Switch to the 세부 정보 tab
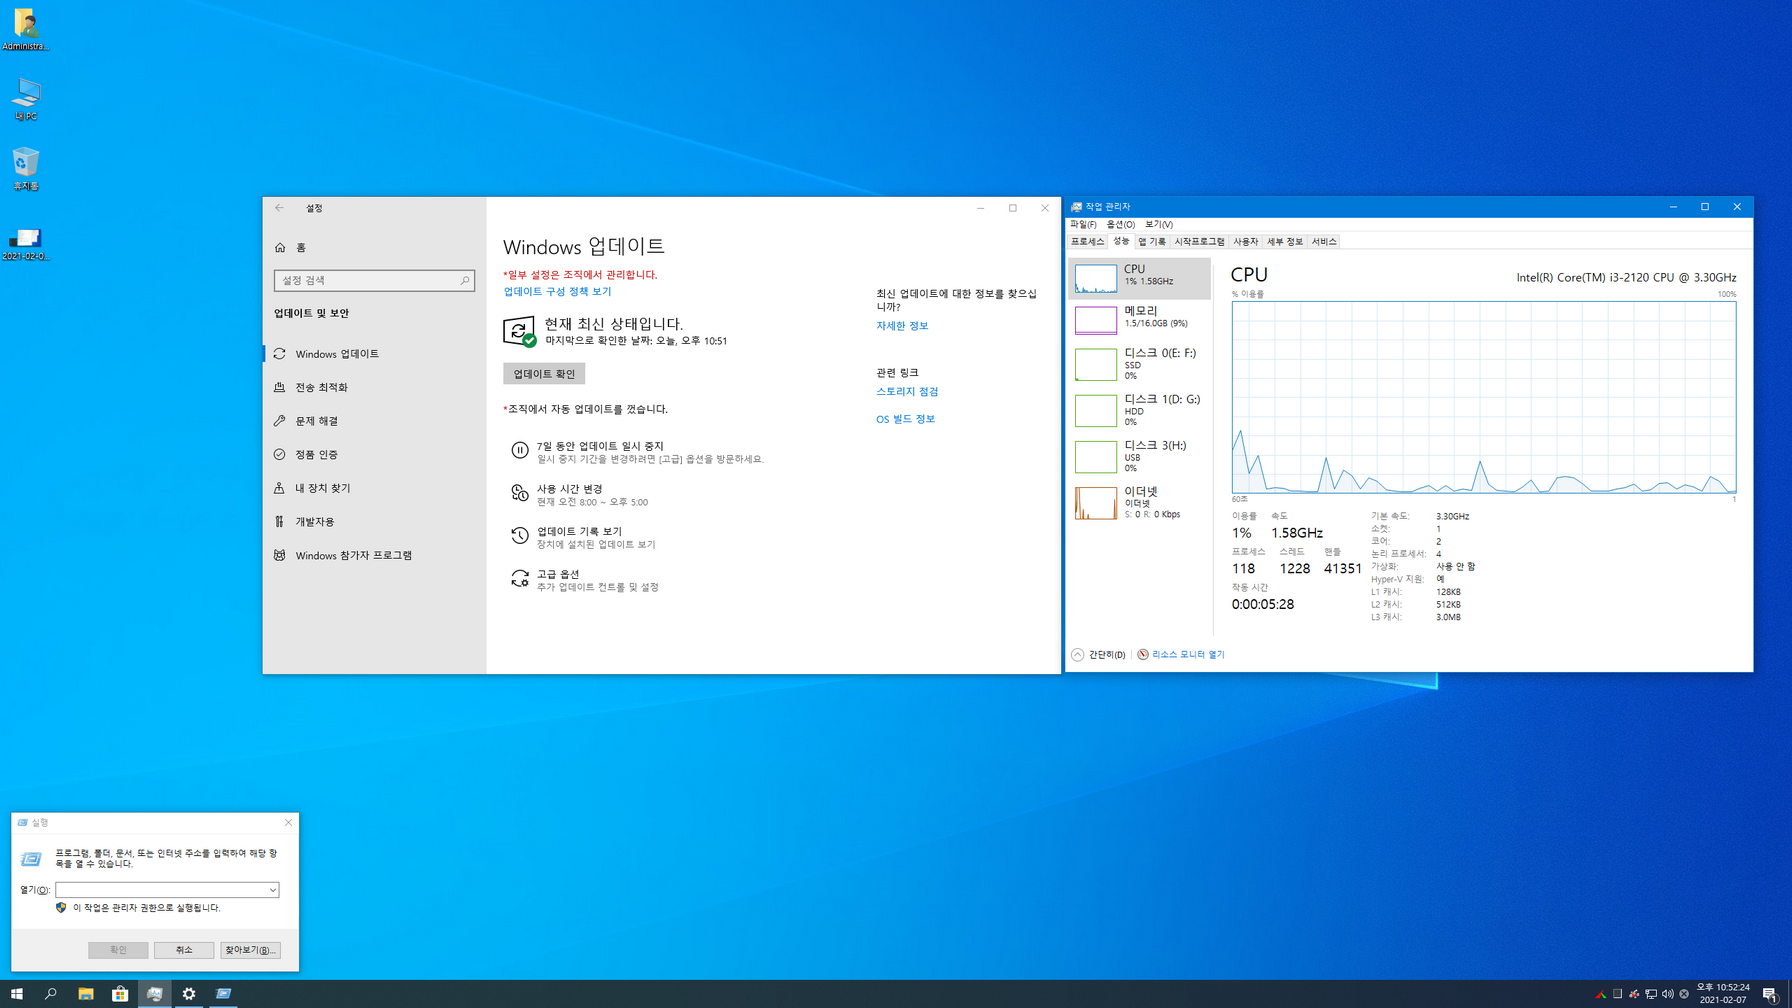 pos(1285,242)
